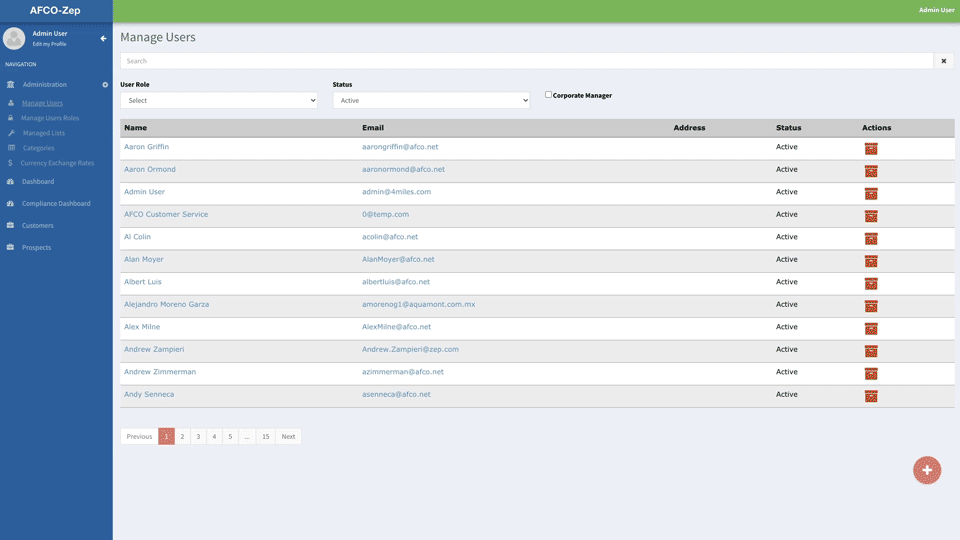Screen dimensions: 960x540
Task: Click the Admin User avatar picture
Action: tap(14, 39)
